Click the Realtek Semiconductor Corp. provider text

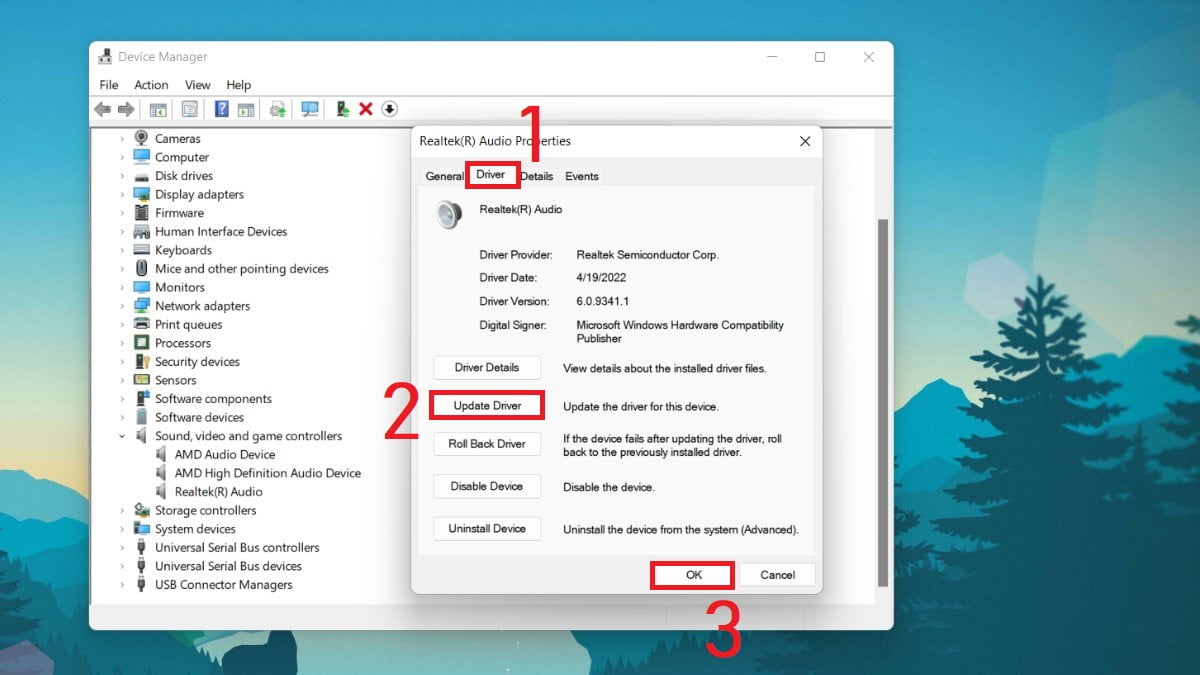click(x=647, y=255)
